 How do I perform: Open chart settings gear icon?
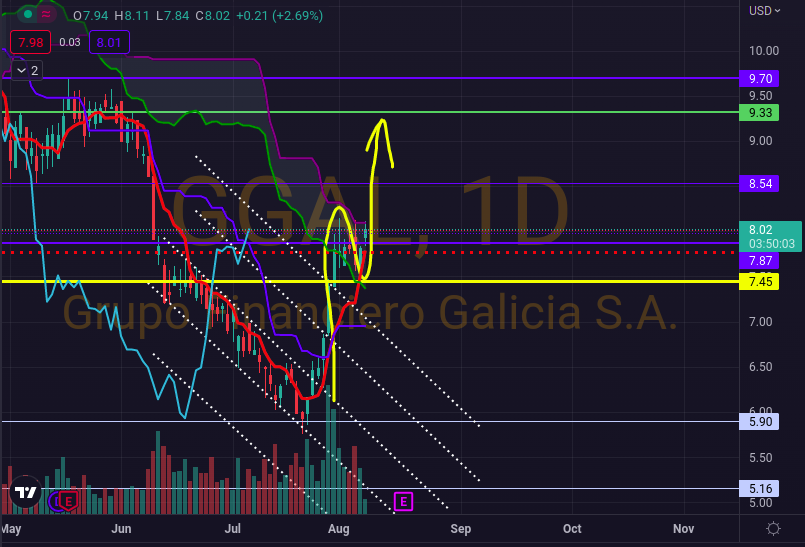point(773,527)
